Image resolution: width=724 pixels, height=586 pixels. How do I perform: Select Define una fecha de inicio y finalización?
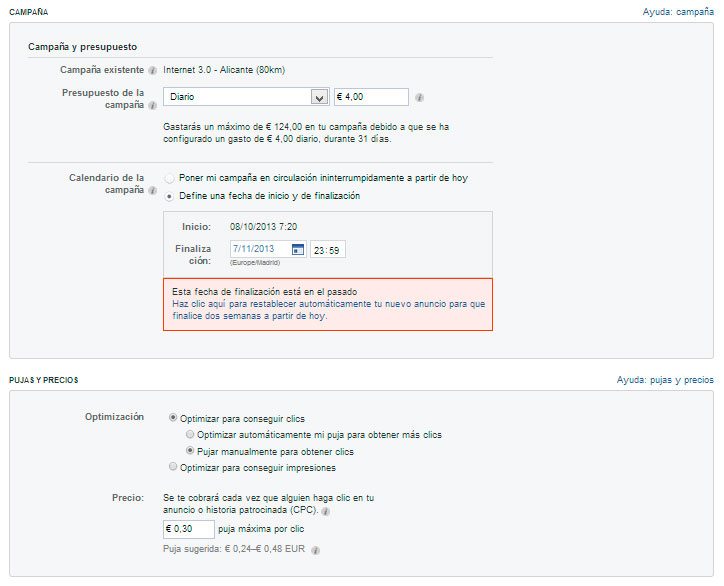click(170, 196)
